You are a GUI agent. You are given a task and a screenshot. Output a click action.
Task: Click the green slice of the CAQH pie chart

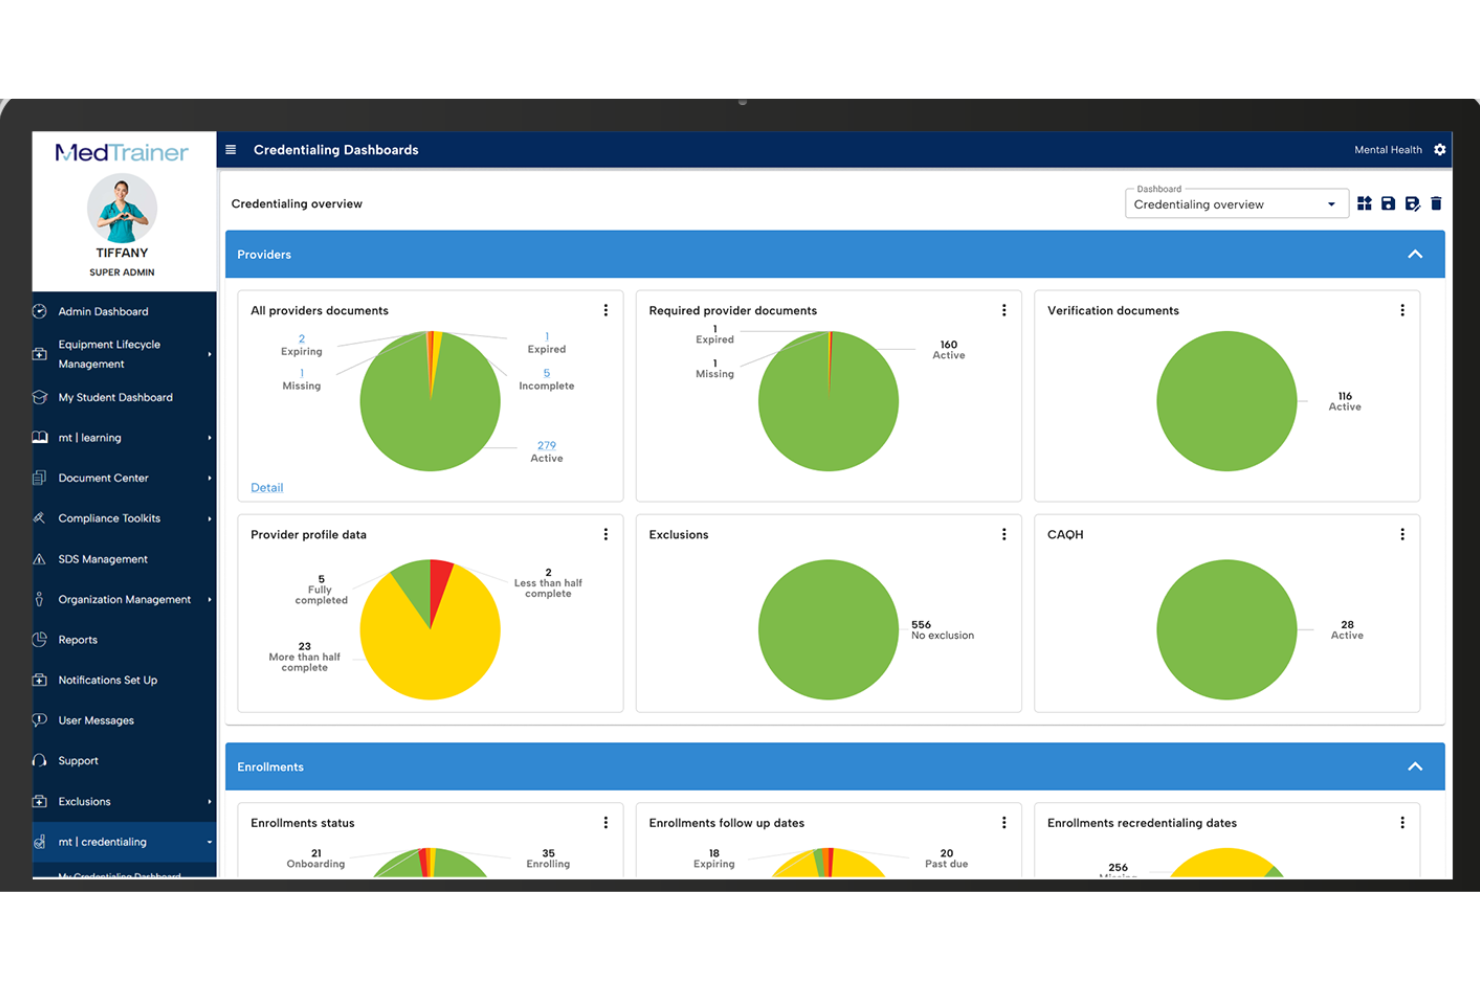1227,630
